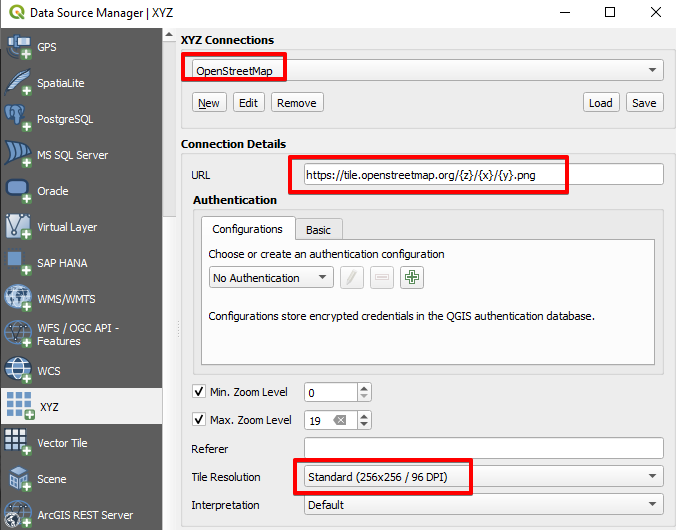Click the Edit connection button
Screen dimensions: 676x530
pos(249,103)
